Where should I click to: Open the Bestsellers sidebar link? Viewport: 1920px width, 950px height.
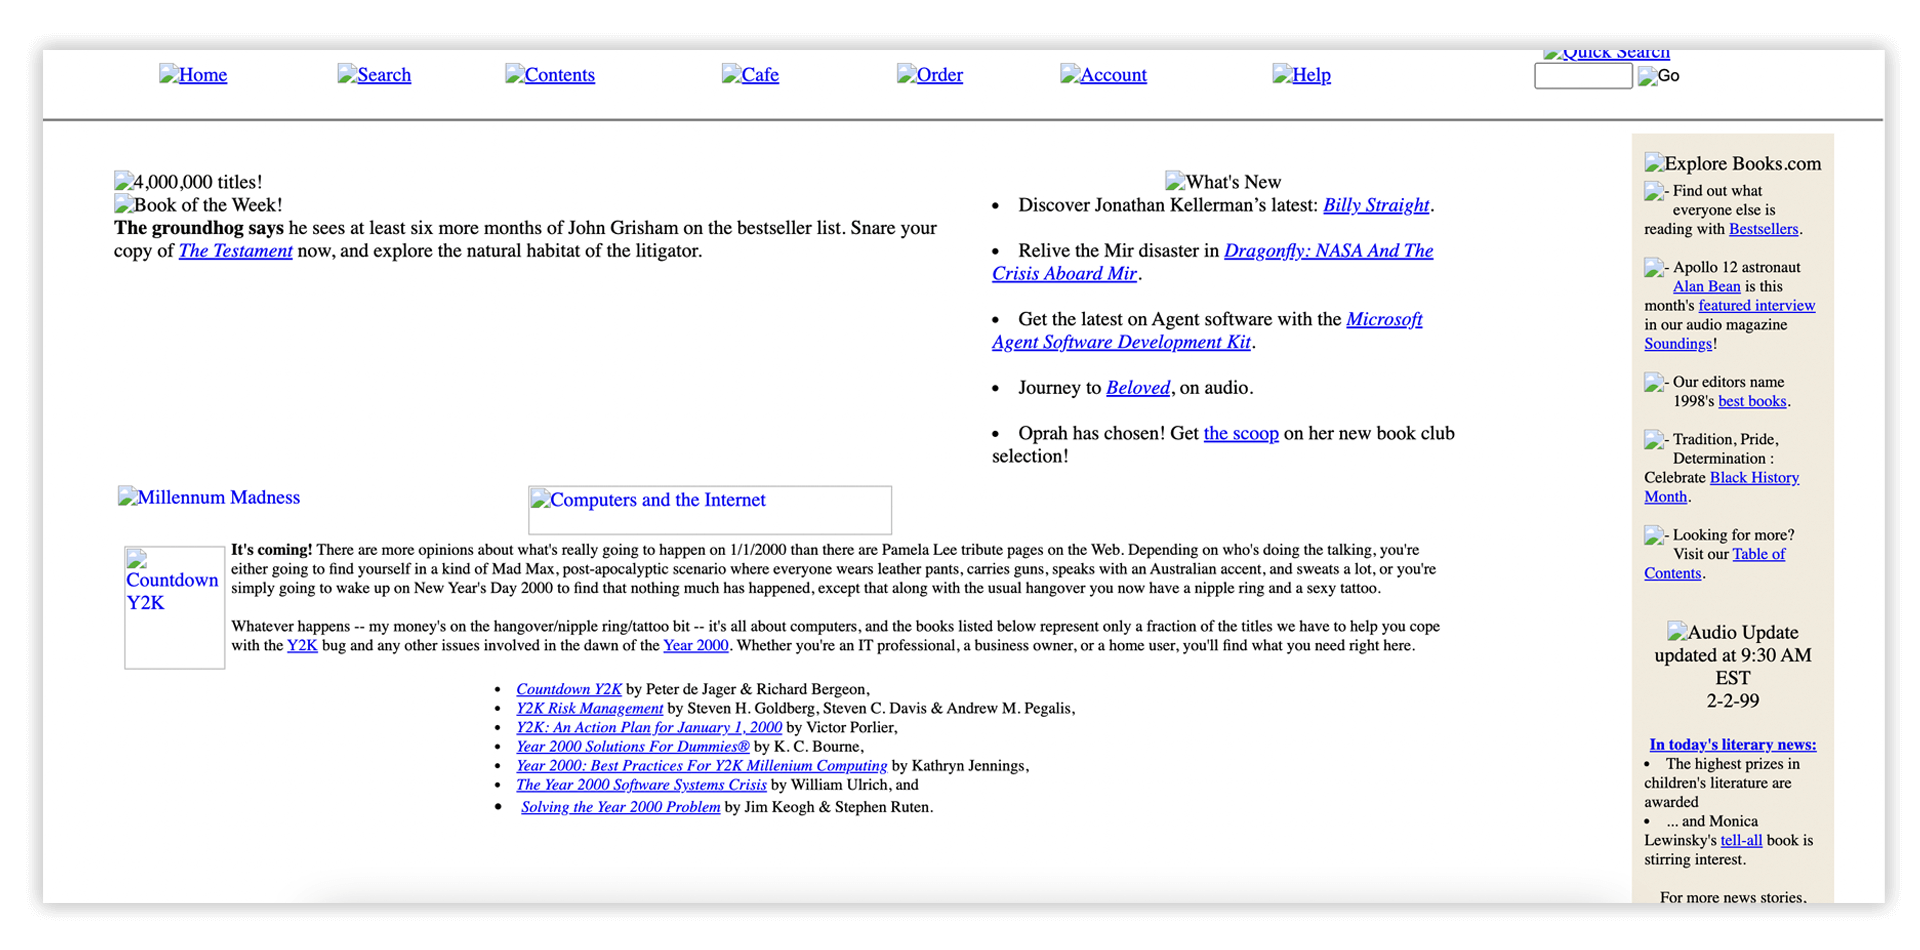pyautogui.click(x=1764, y=229)
